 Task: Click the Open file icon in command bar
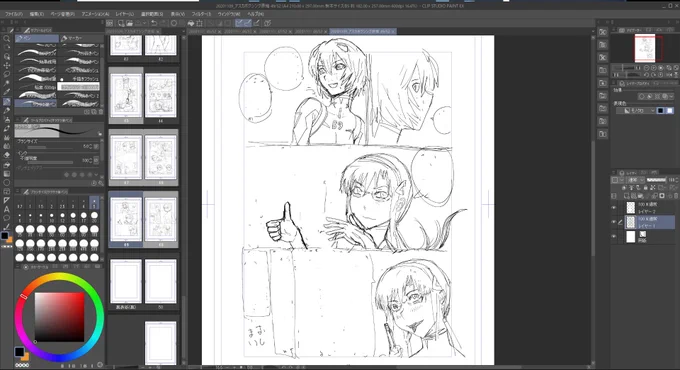[129, 23]
